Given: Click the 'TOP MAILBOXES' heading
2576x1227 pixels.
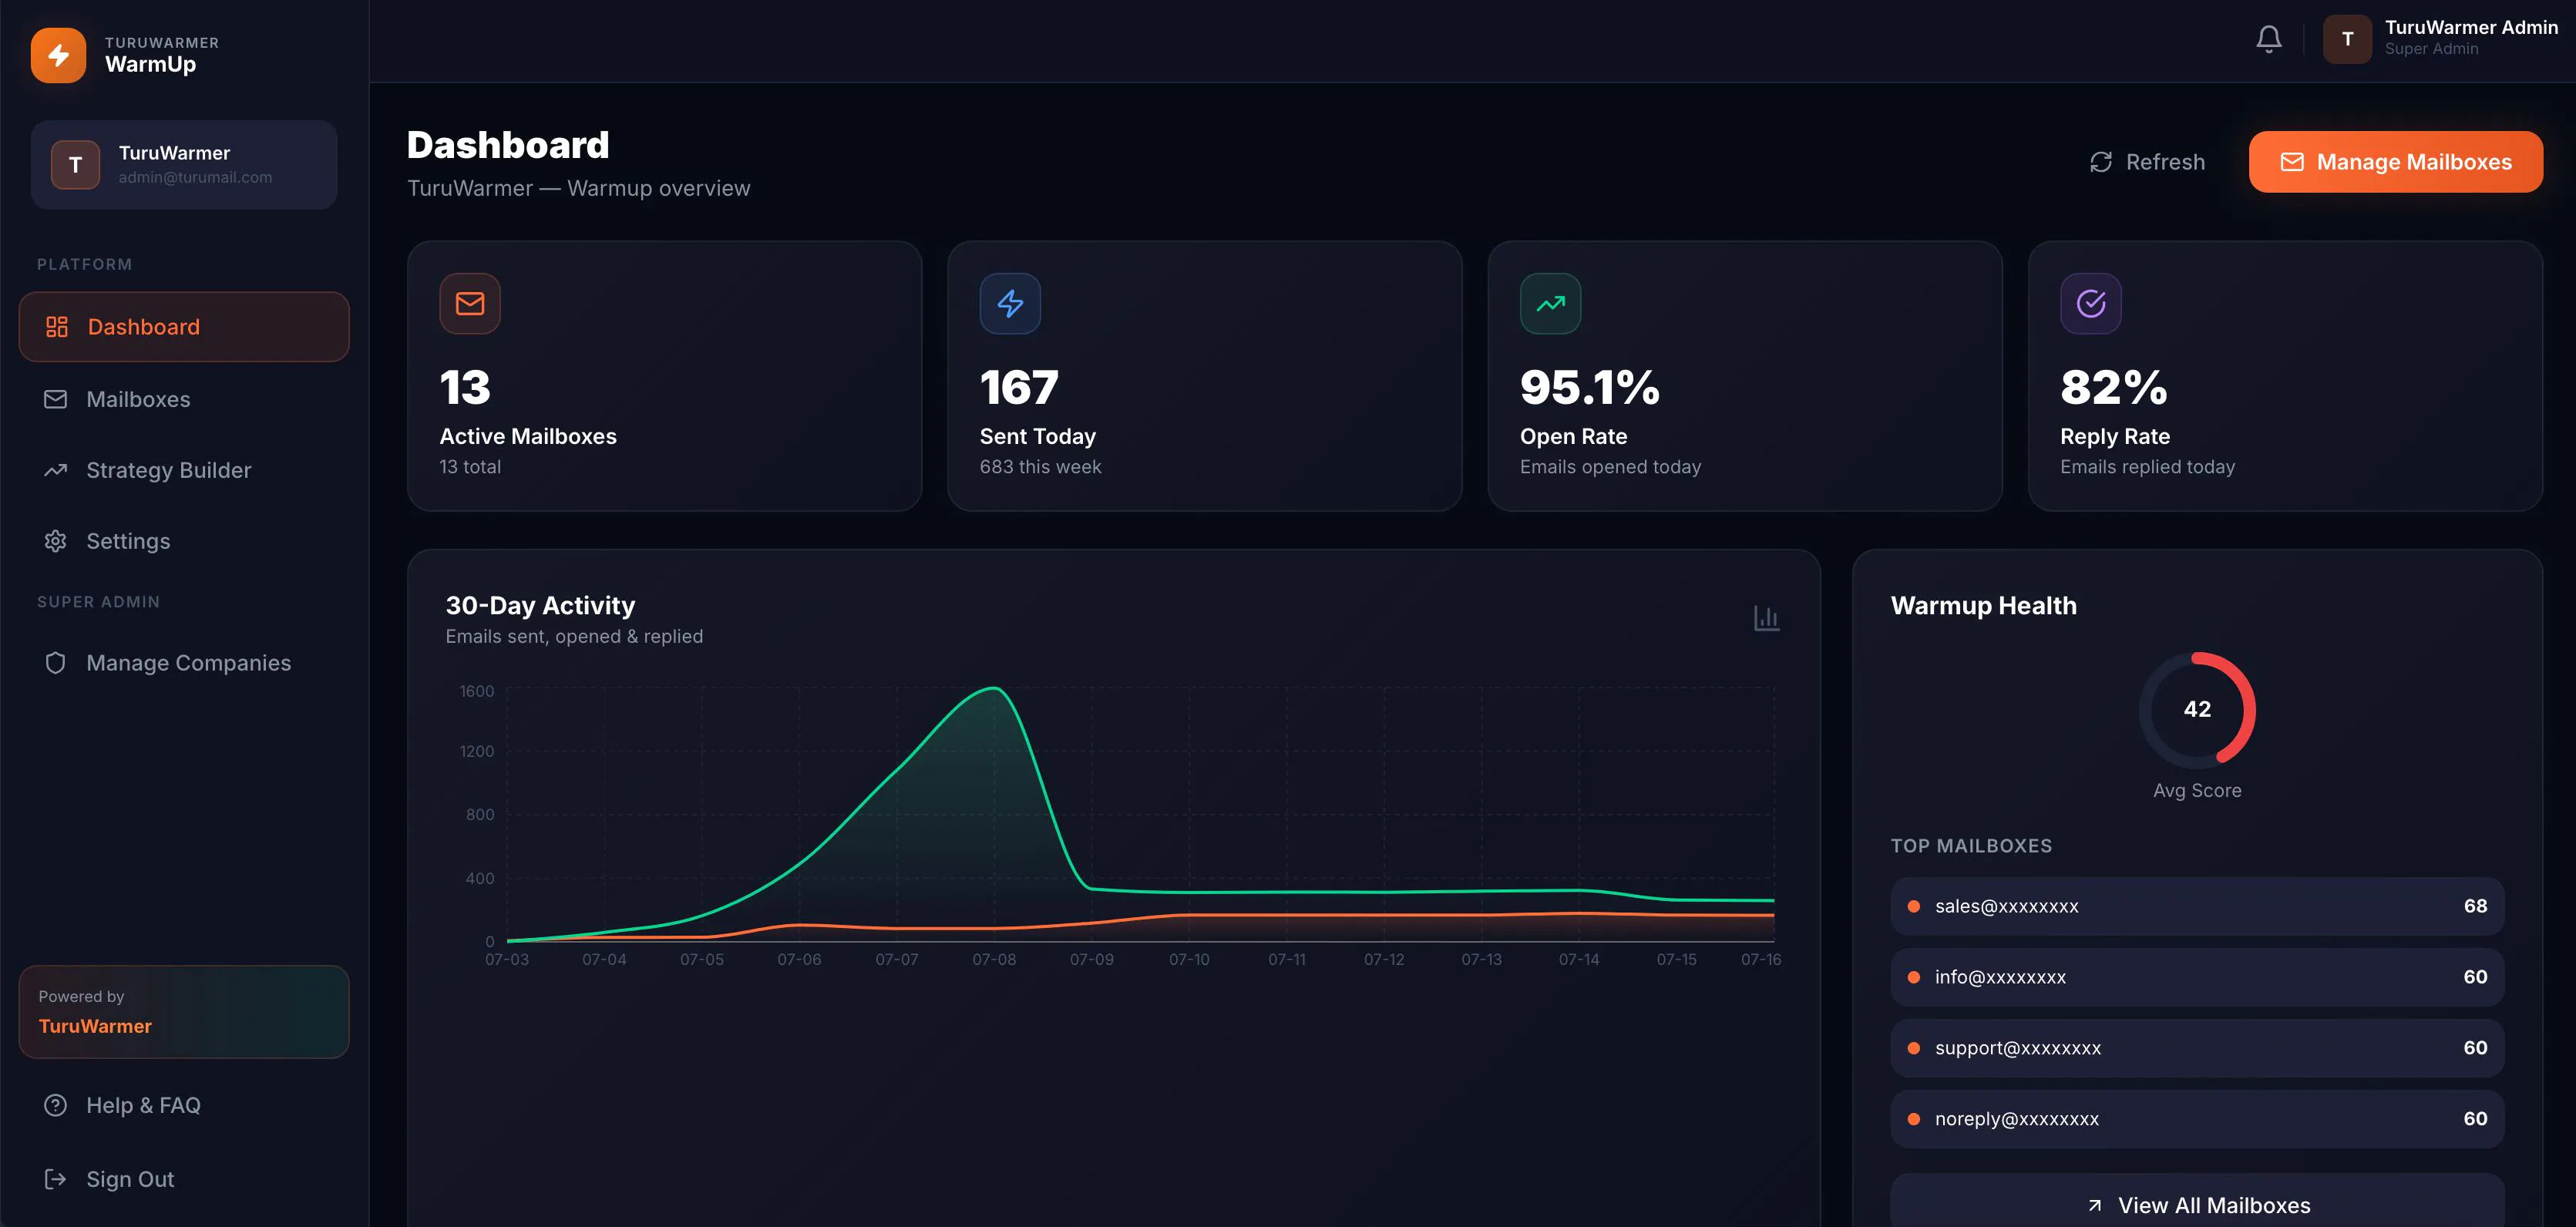Looking at the screenshot, I should [x=1970, y=846].
